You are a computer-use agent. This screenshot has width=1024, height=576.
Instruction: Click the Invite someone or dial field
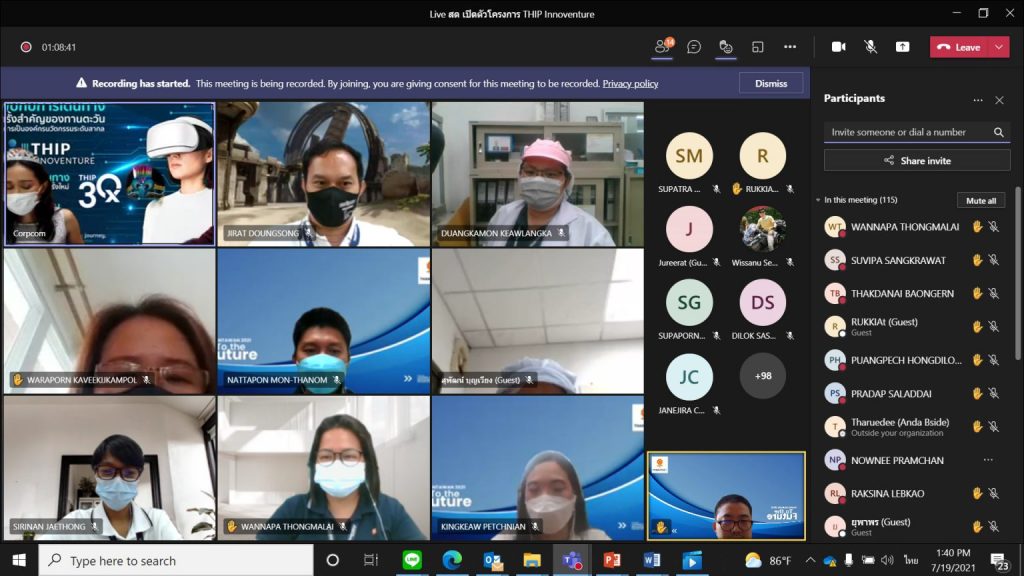[x=906, y=132]
